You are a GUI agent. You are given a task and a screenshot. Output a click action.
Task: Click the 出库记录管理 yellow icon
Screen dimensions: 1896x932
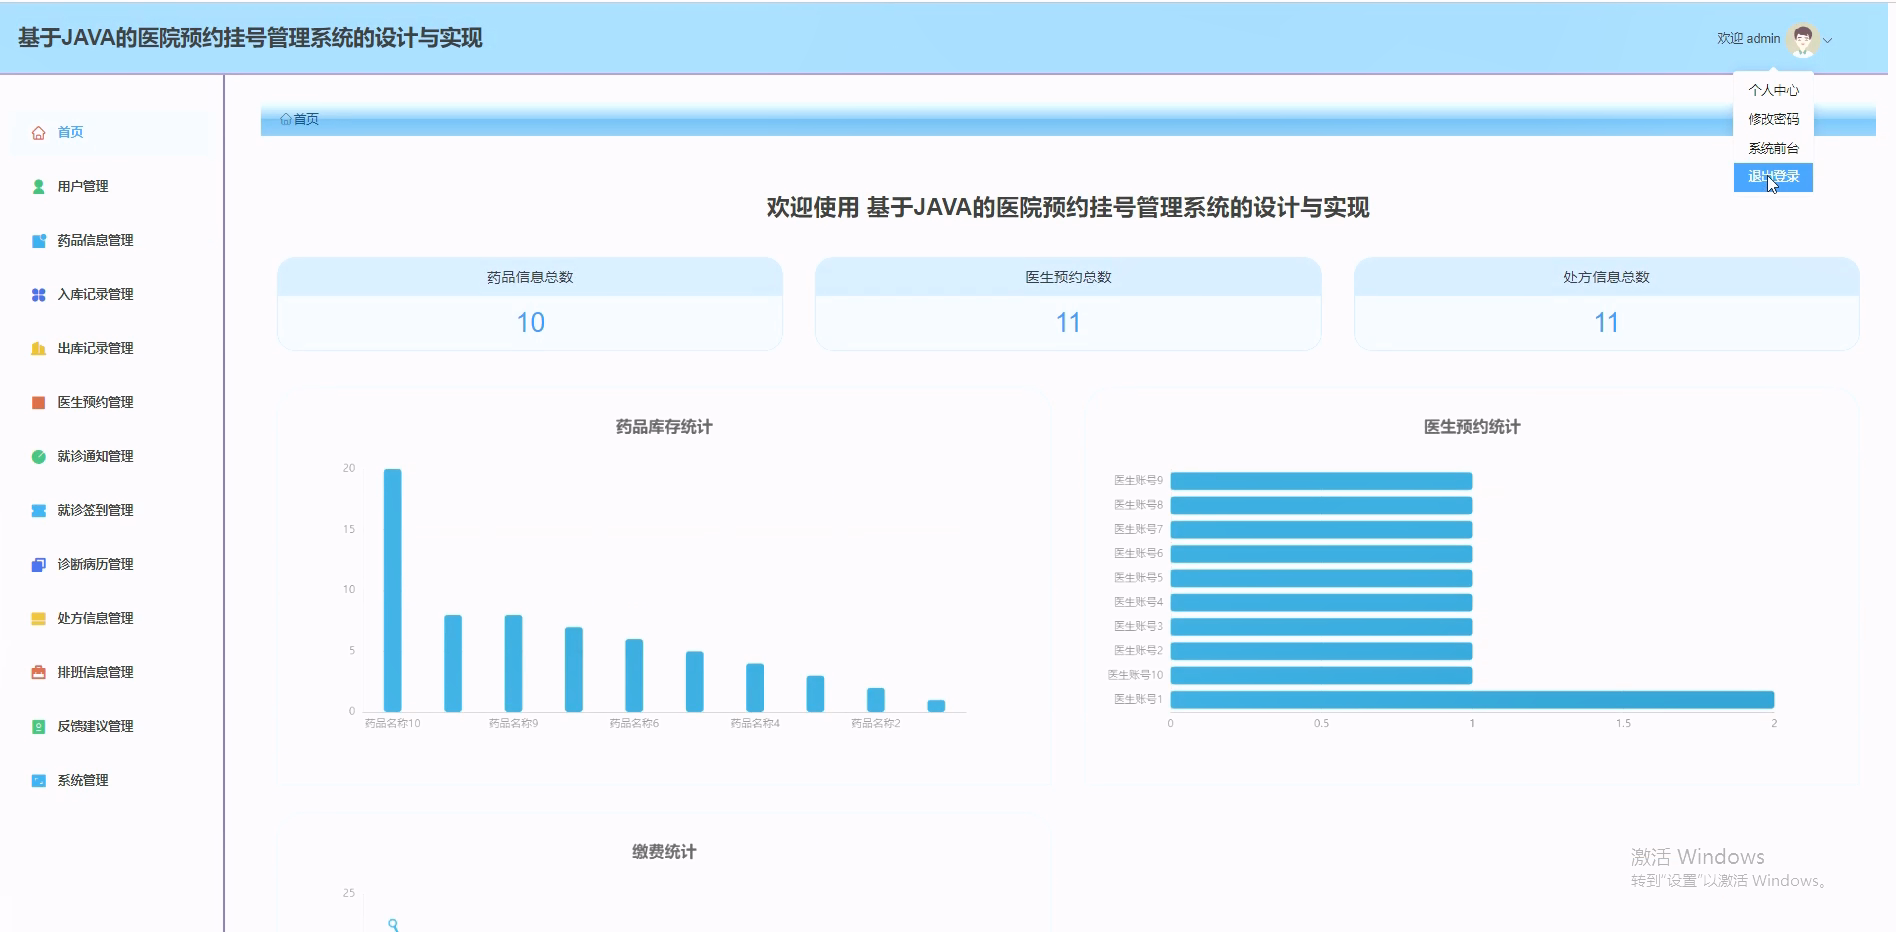(38, 349)
